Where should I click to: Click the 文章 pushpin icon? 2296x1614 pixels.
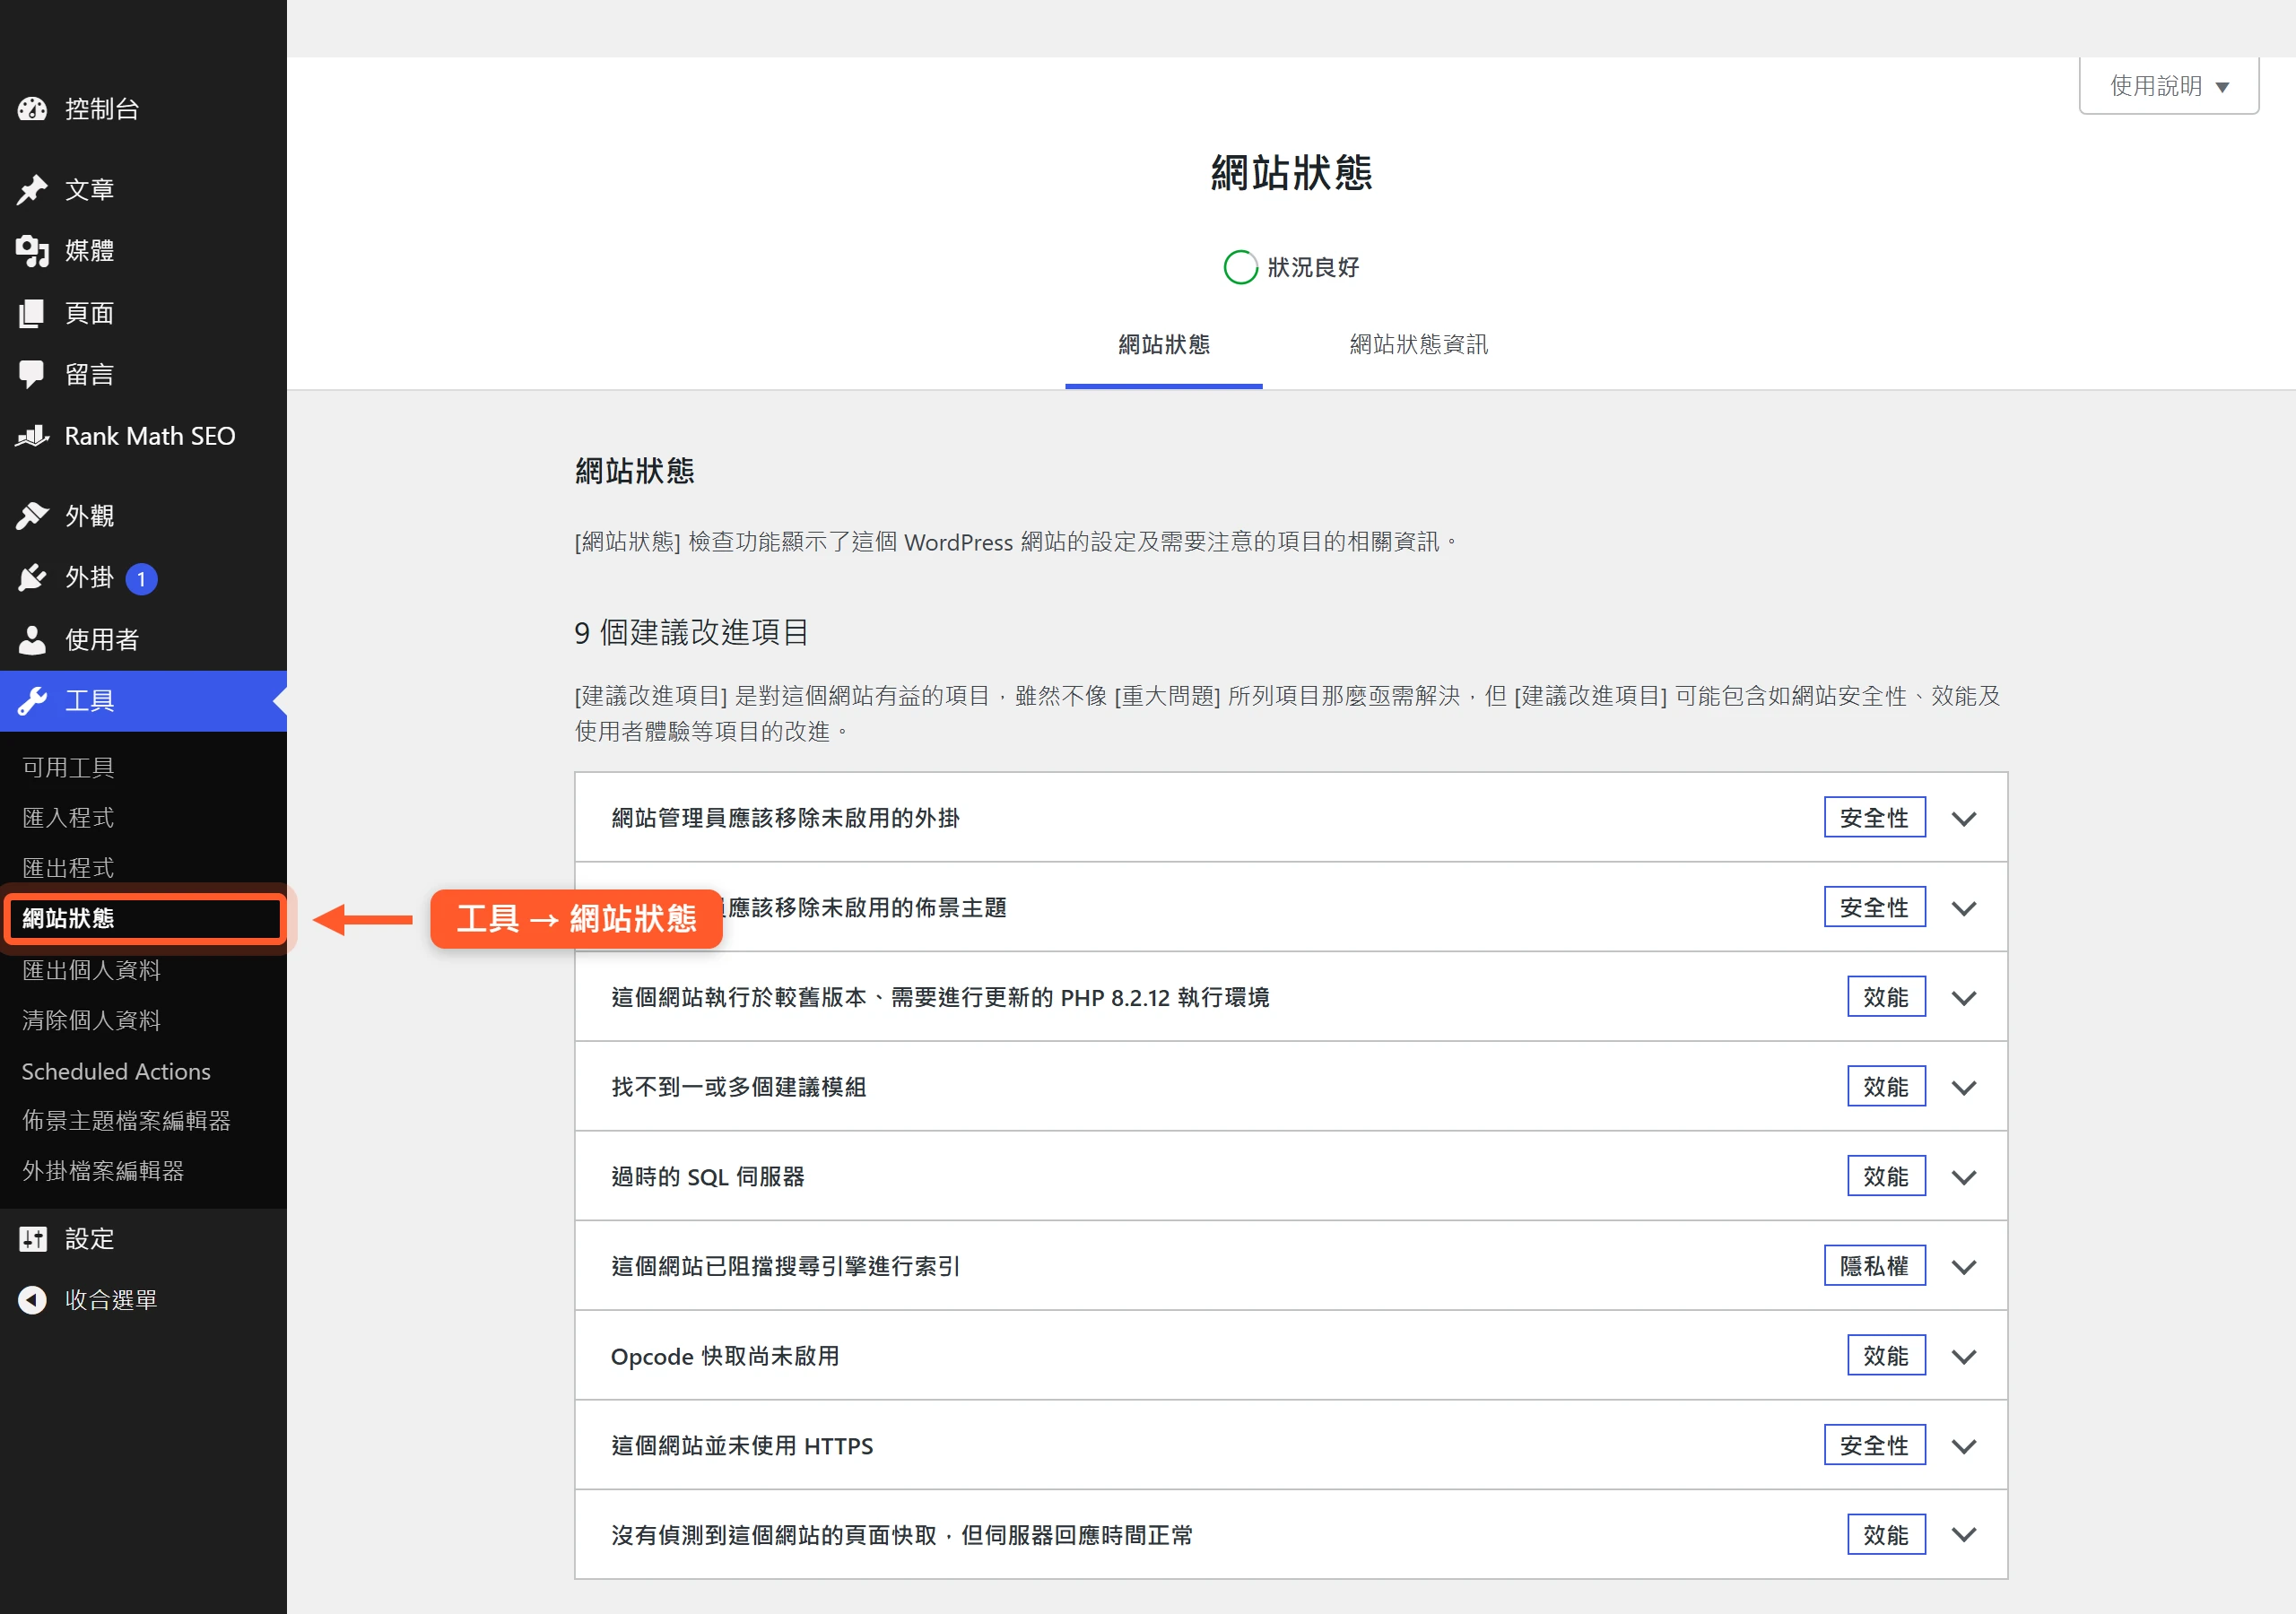[x=32, y=189]
